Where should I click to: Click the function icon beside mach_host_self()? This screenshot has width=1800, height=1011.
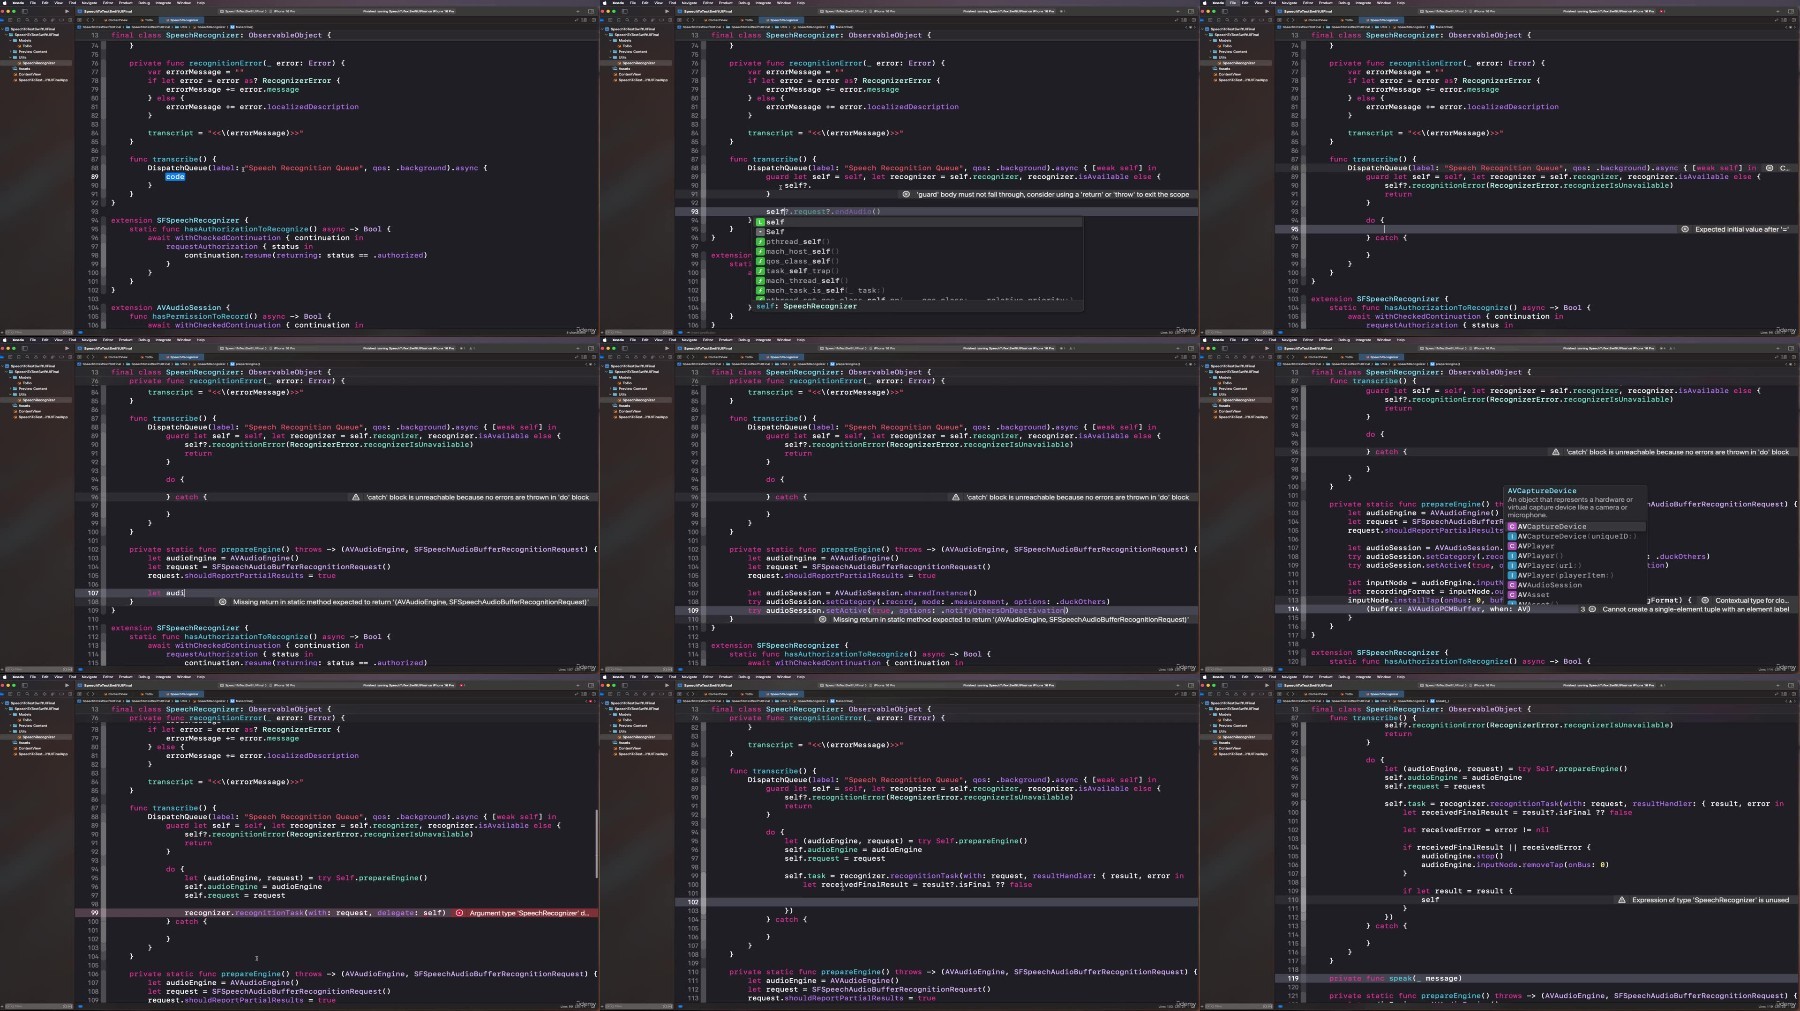pyautogui.click(x=760, y=251)
